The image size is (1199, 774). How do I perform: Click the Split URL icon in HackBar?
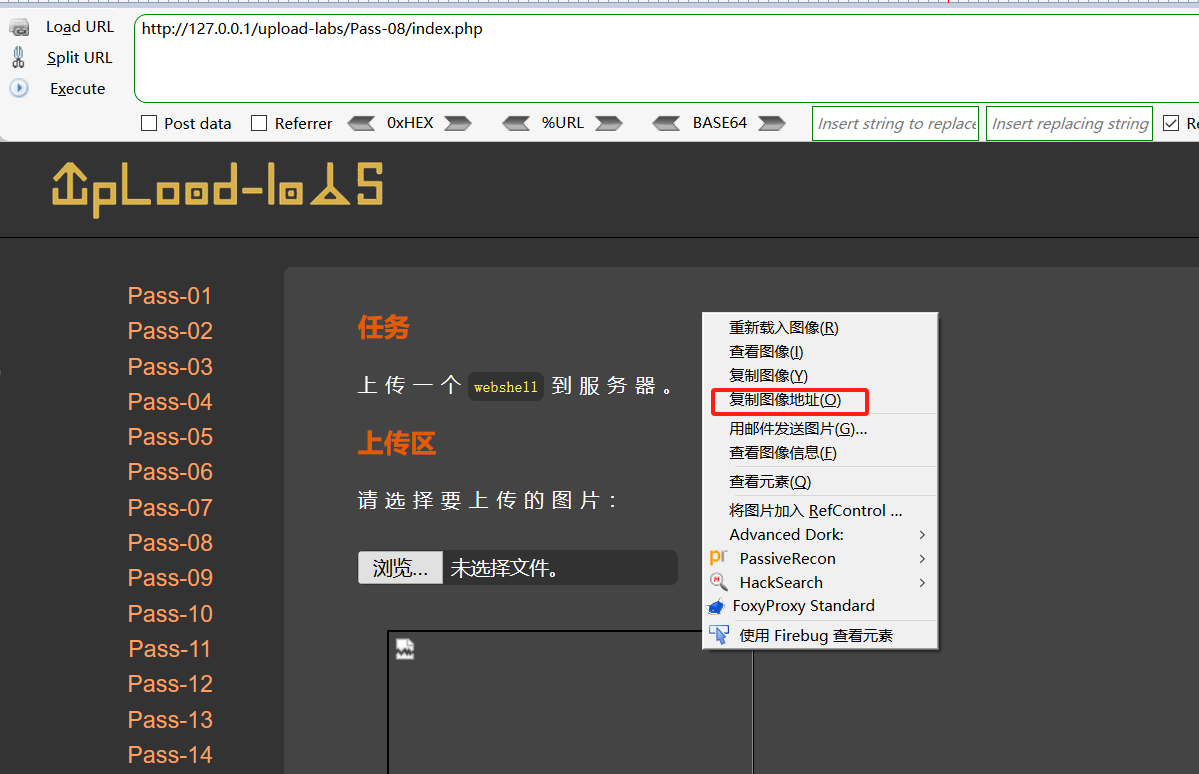18,57
